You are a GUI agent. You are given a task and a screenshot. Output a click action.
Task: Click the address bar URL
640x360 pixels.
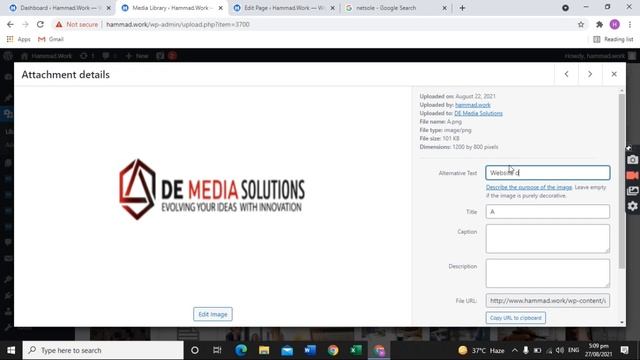[178, 24]
